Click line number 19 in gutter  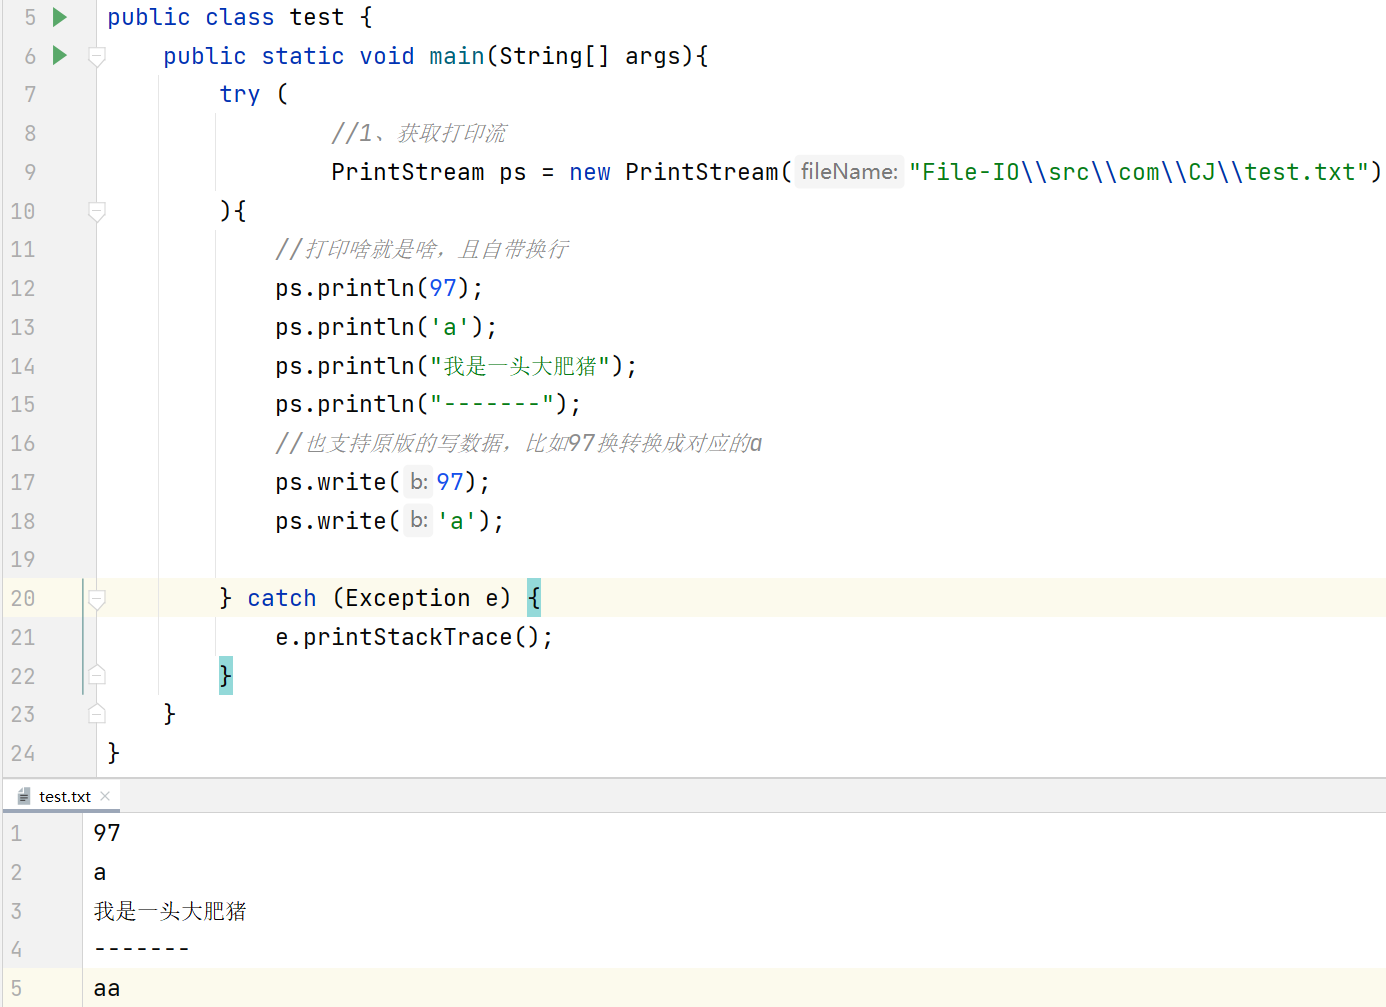pos(23,559)
